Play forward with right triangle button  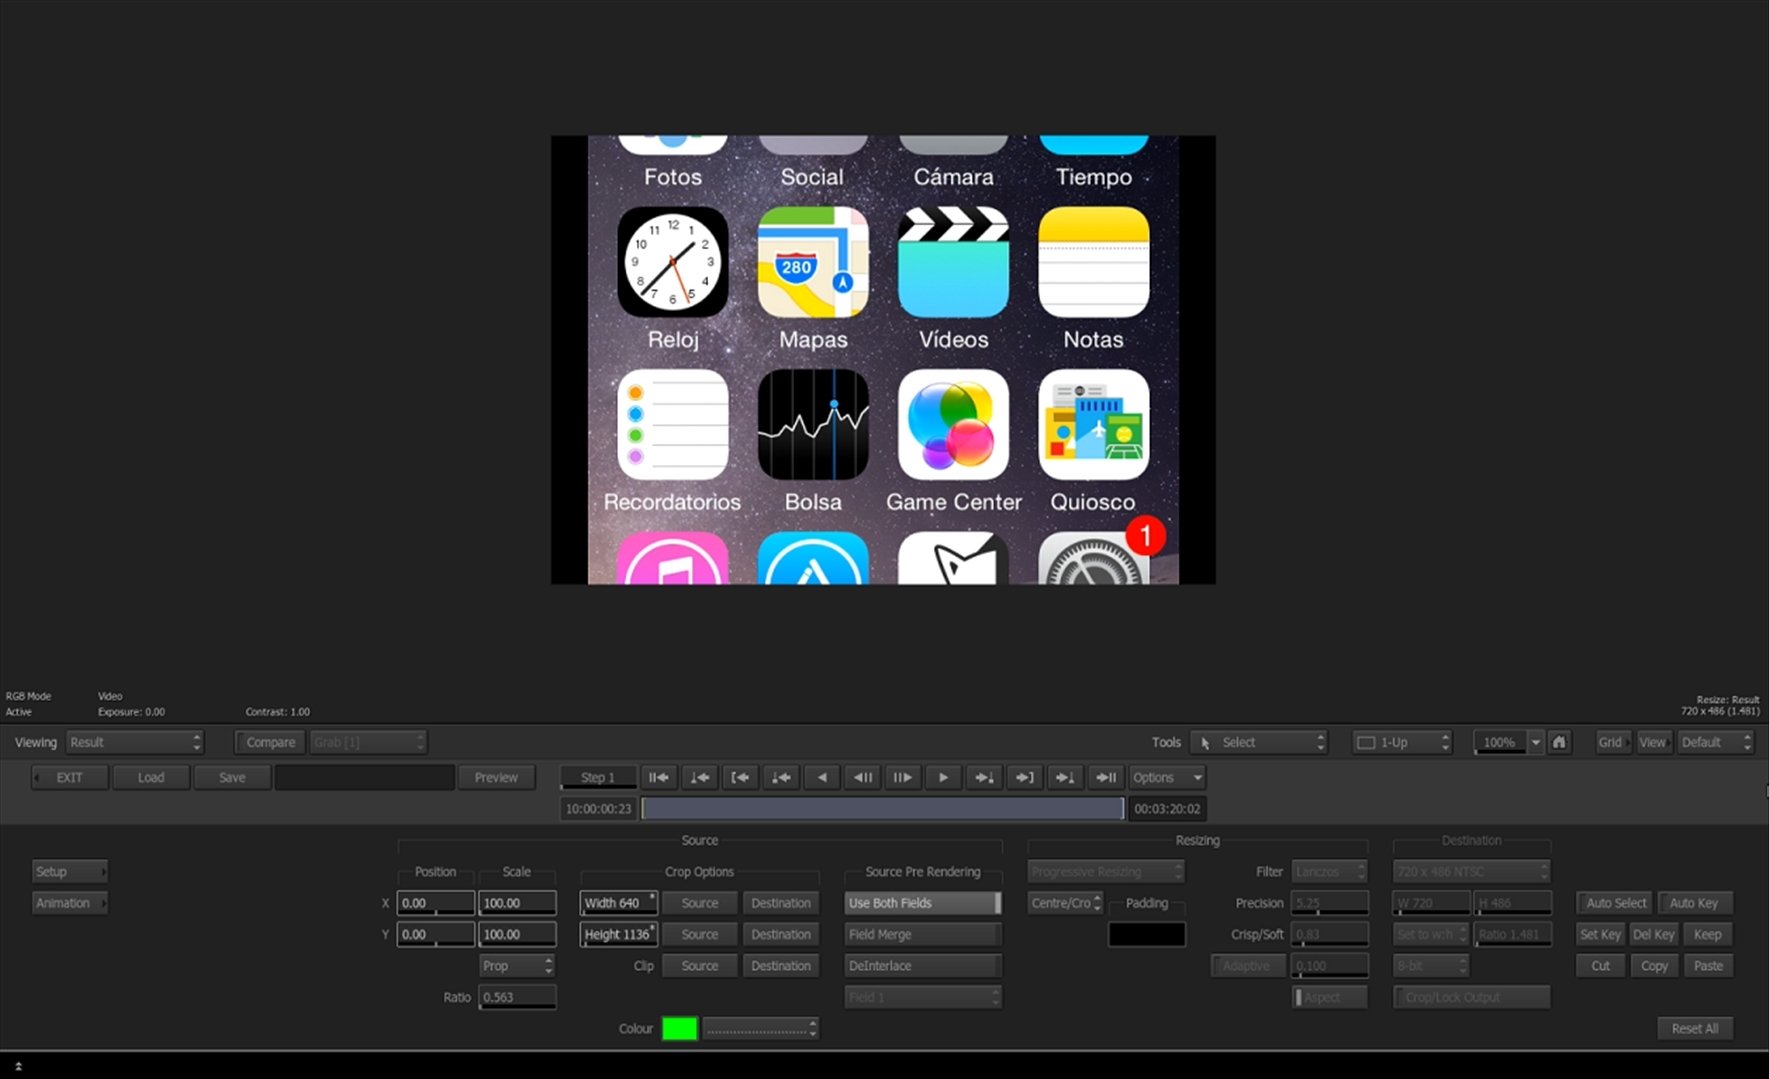(943, 777)
